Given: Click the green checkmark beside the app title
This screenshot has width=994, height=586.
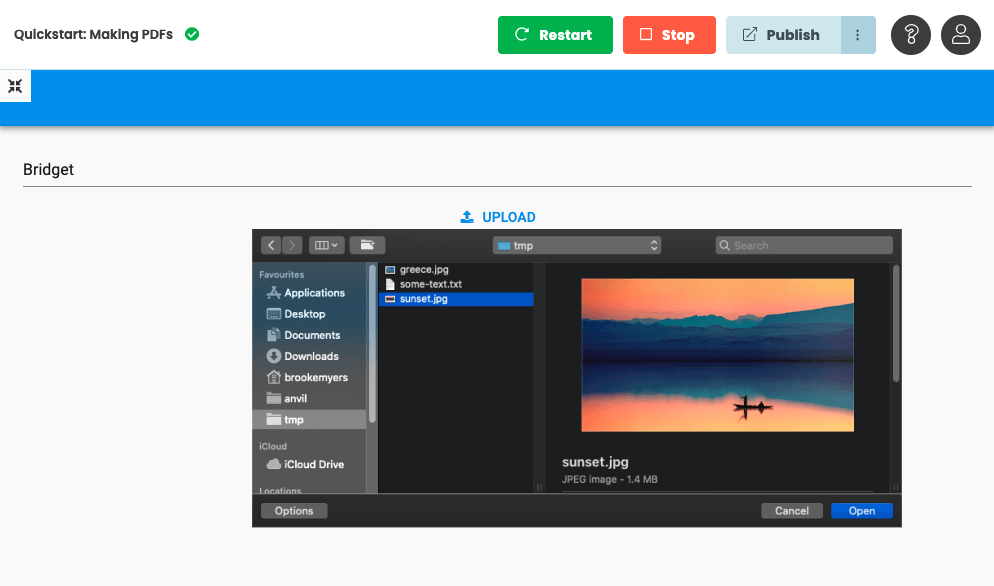Looking at the screenshot, I should (x=191, y=33).
